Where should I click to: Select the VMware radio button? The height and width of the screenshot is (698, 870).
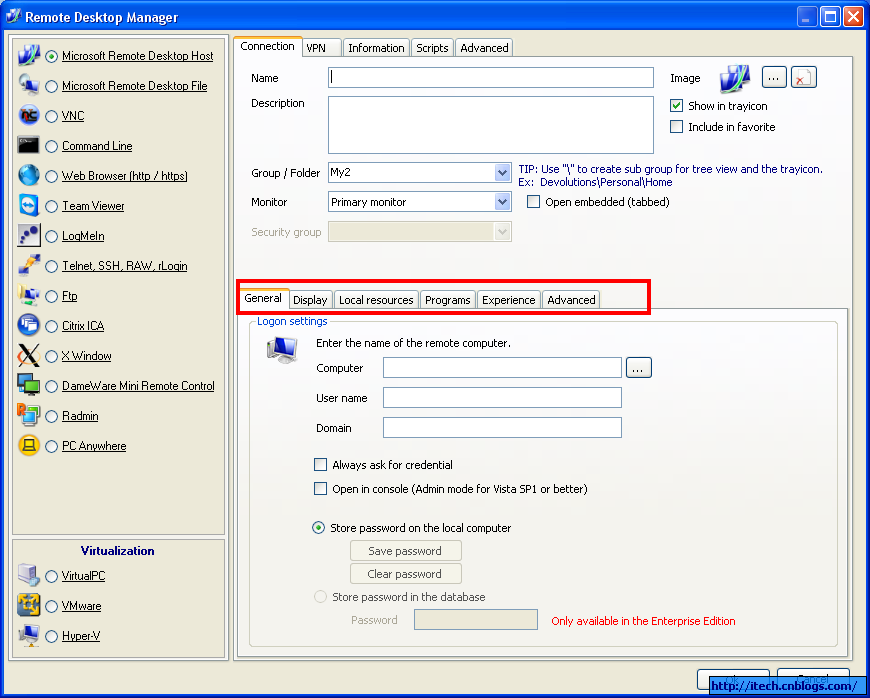click(52, 606)
